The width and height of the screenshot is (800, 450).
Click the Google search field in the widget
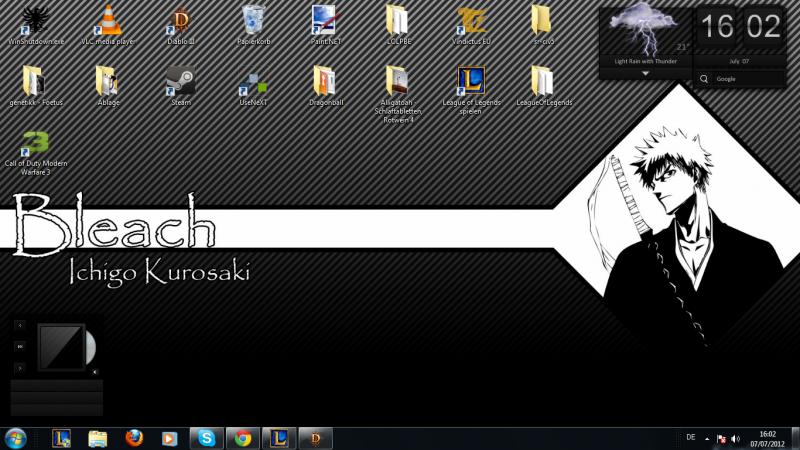click(745, 78)
